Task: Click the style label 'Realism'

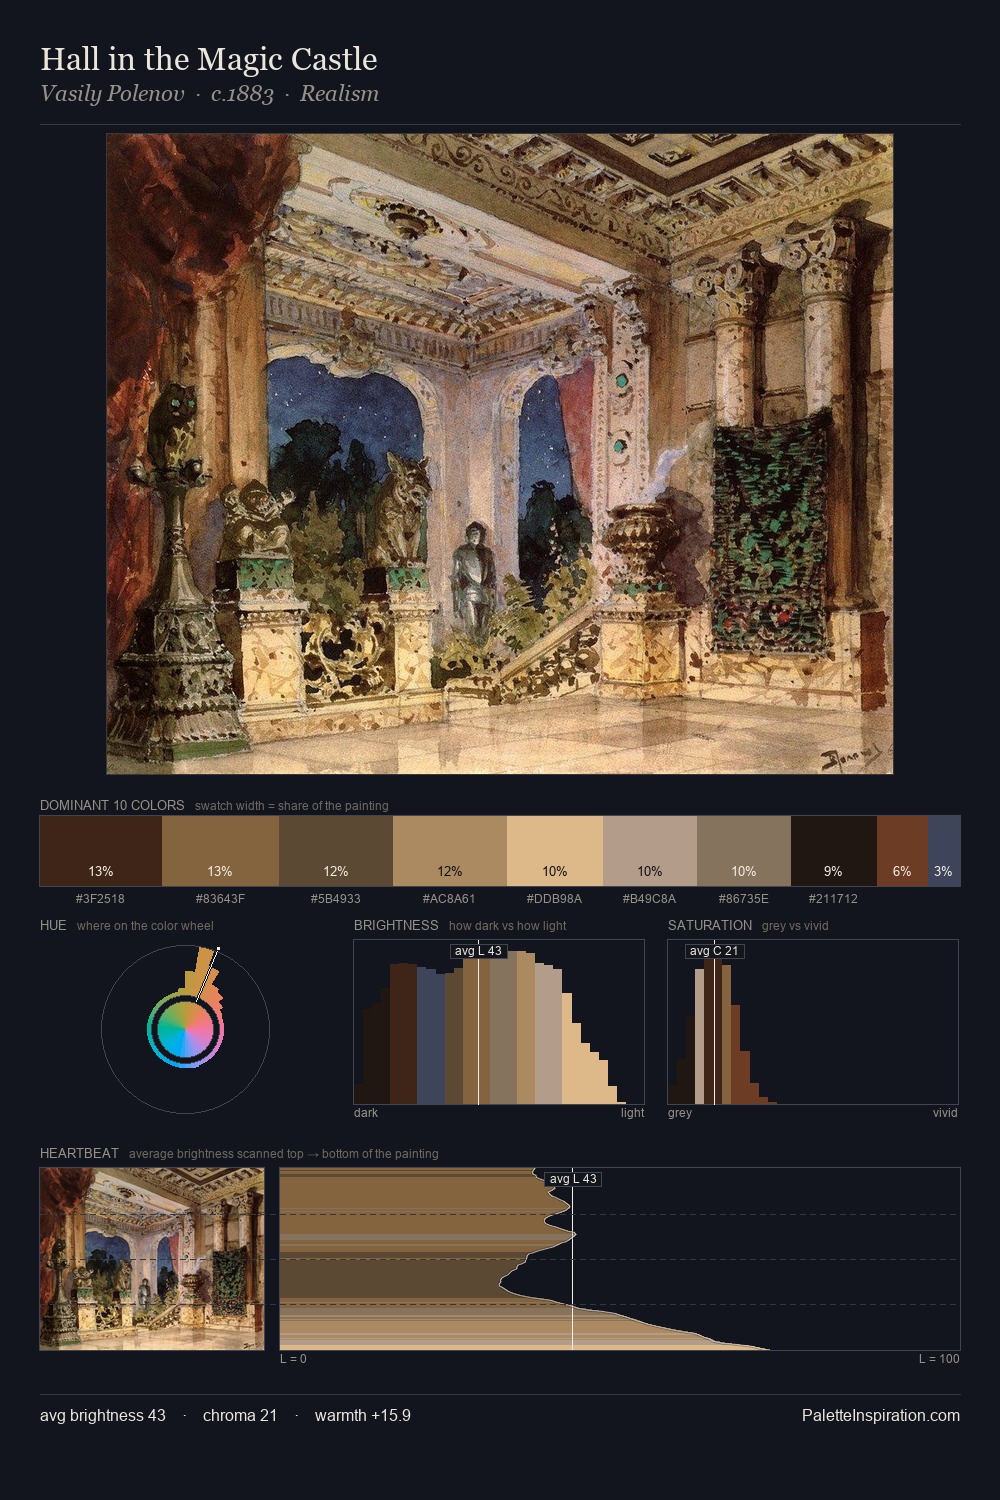Action: tap(339, 94)
